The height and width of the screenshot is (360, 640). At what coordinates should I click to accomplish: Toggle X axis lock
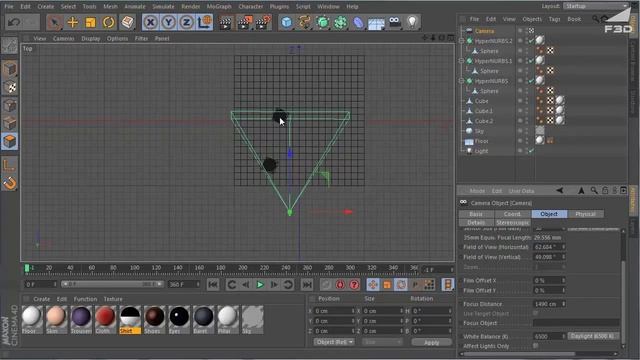point(151,22)
